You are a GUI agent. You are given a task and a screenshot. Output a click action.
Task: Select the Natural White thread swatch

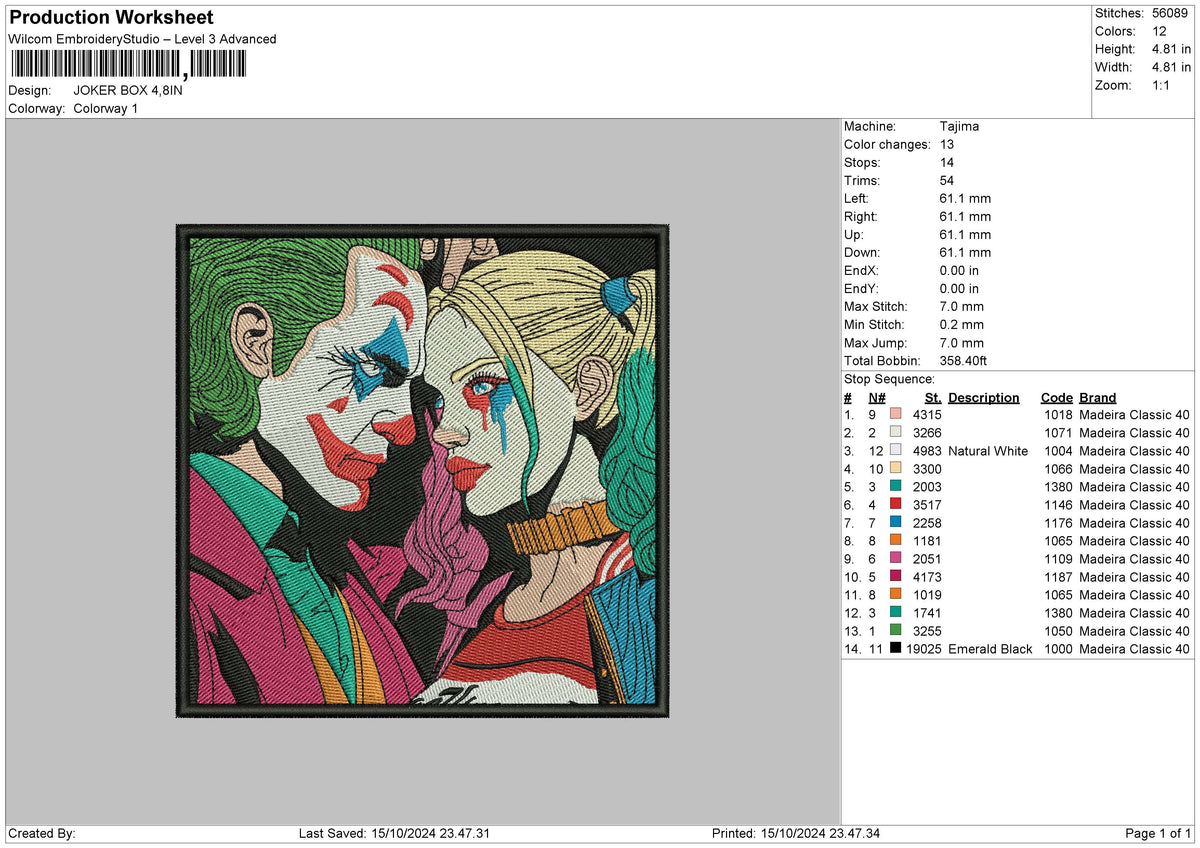(895, 451)
